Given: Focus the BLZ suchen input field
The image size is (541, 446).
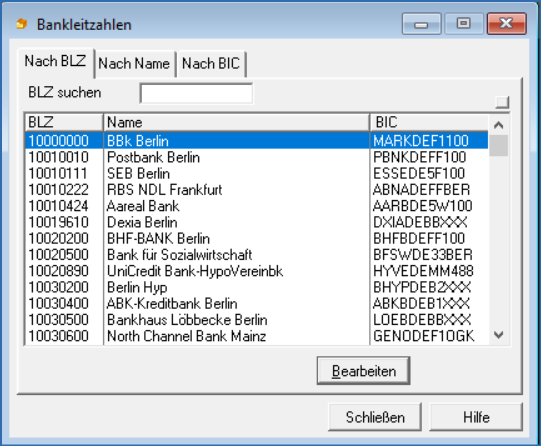Looking at the screenshot, I should 196,93.
